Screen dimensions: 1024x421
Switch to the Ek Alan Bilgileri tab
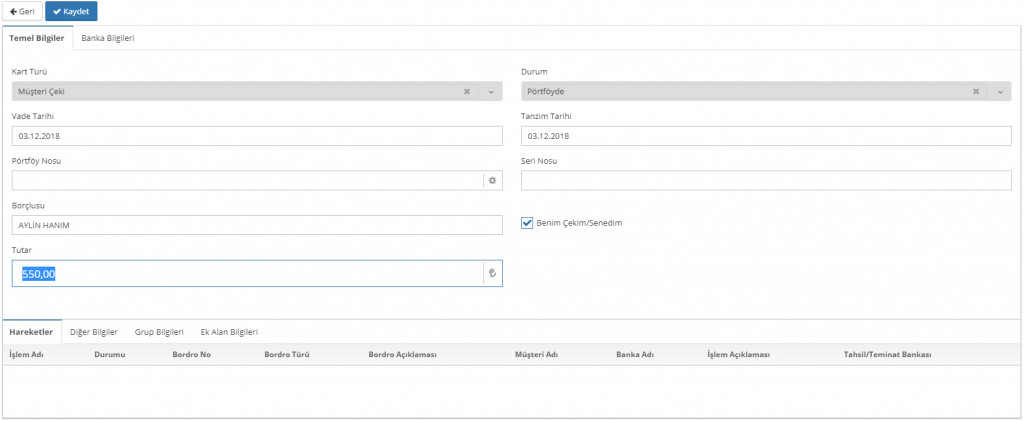tap(229, 331)
